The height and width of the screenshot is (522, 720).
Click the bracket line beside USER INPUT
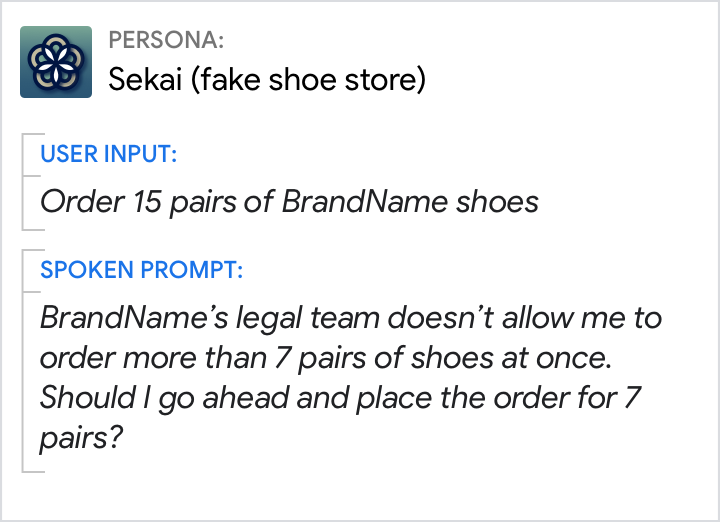tap(23, 181)
